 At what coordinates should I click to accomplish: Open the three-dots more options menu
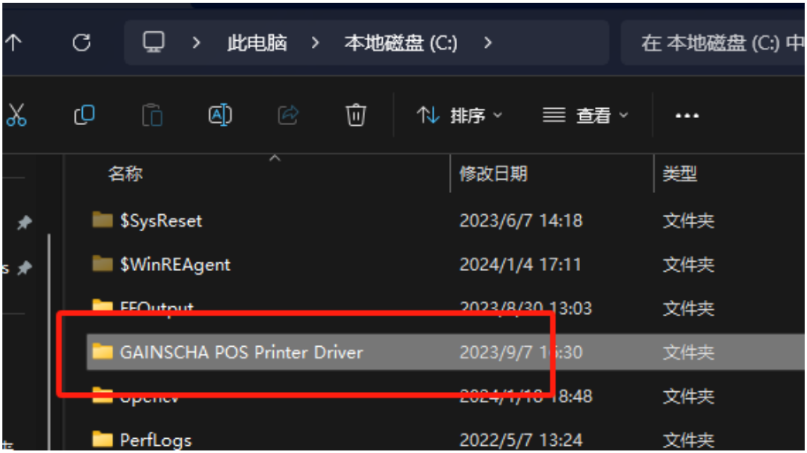point(687,116)
